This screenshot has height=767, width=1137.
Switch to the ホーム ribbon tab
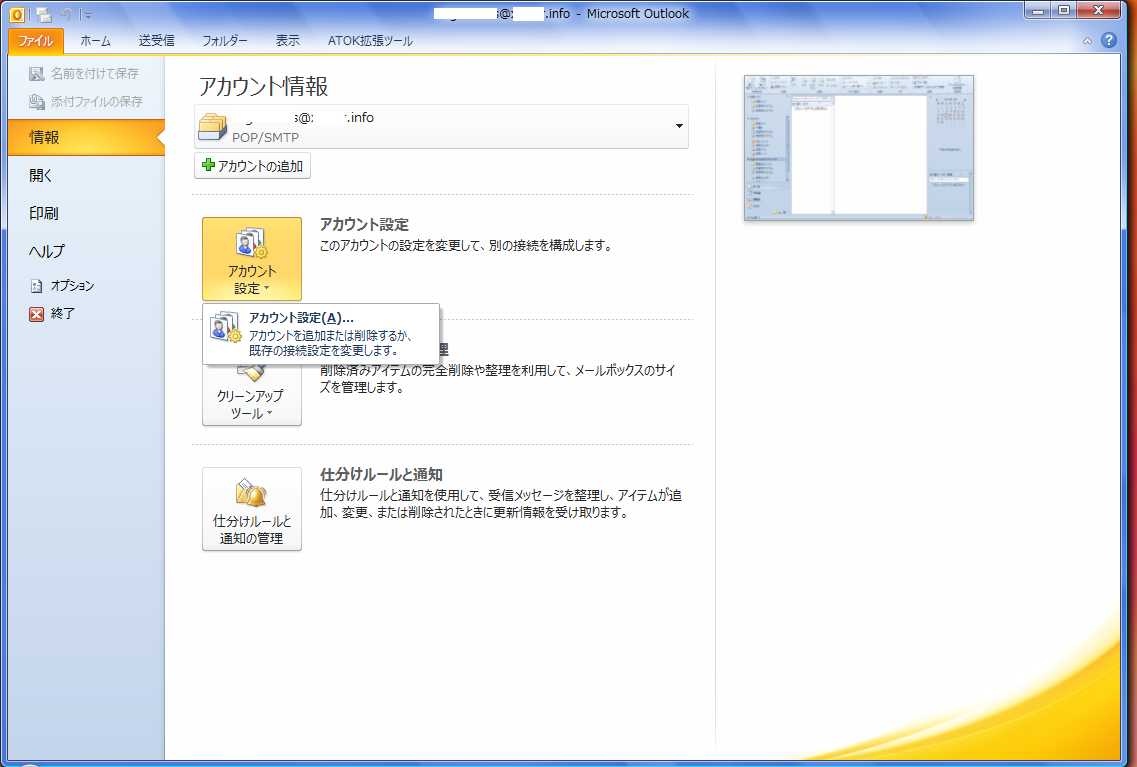[95, 41]
